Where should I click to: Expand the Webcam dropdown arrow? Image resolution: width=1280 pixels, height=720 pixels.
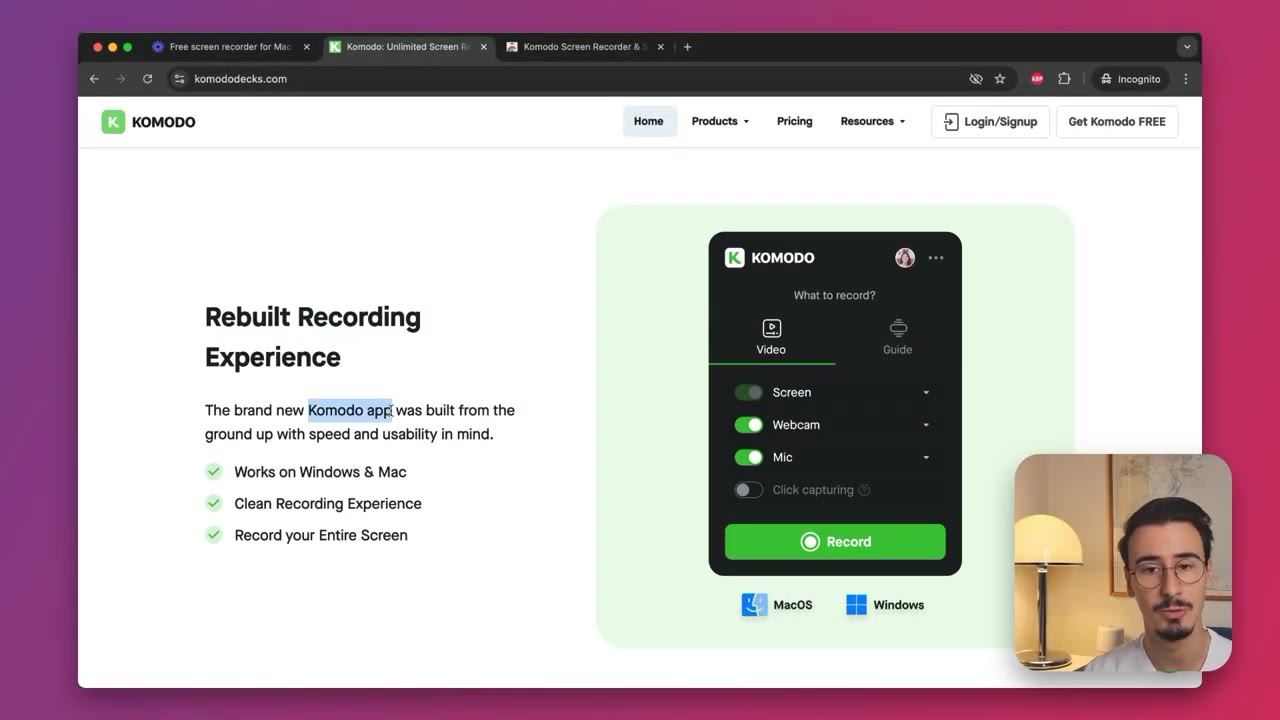click(x=926, y=425)
